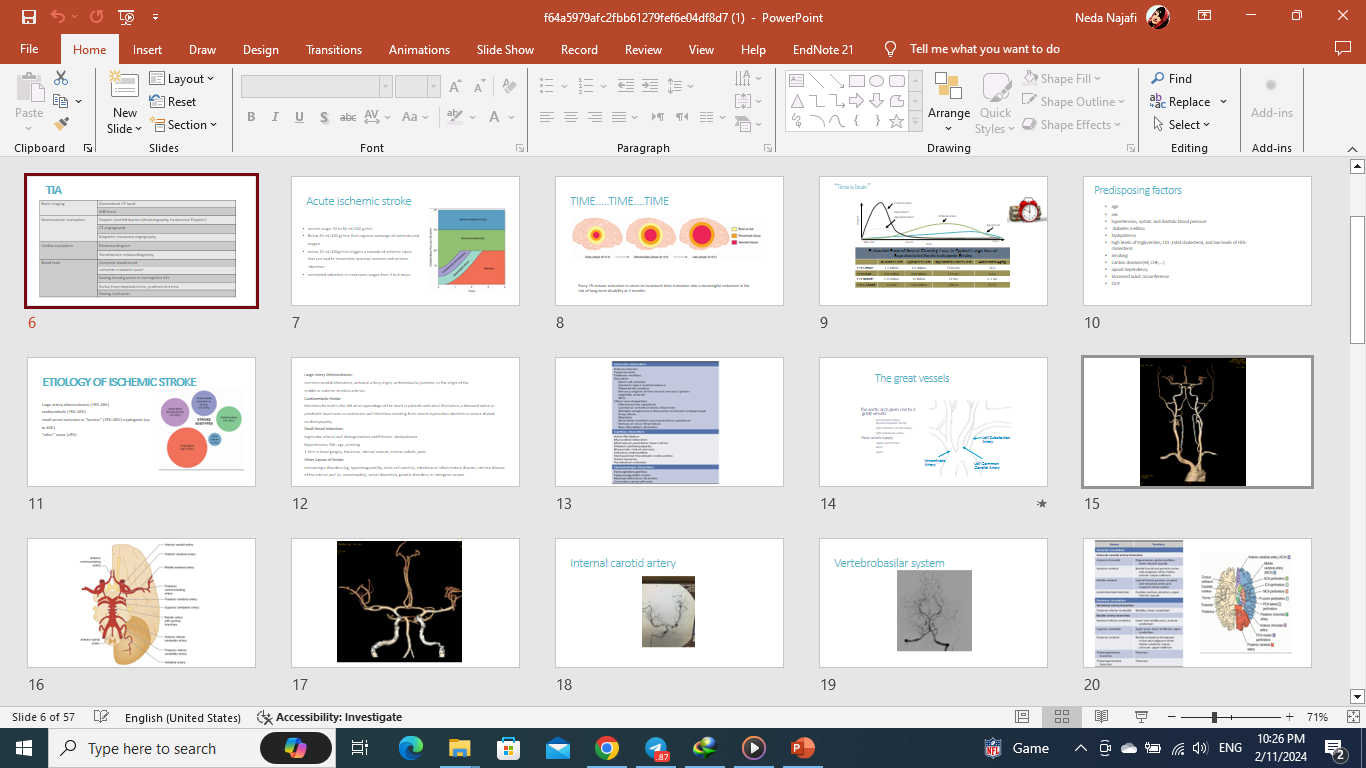This screenshot has height=768, width=1366.
Task: Launch Slide Show from status bar icon
Action: (1139, 717)
